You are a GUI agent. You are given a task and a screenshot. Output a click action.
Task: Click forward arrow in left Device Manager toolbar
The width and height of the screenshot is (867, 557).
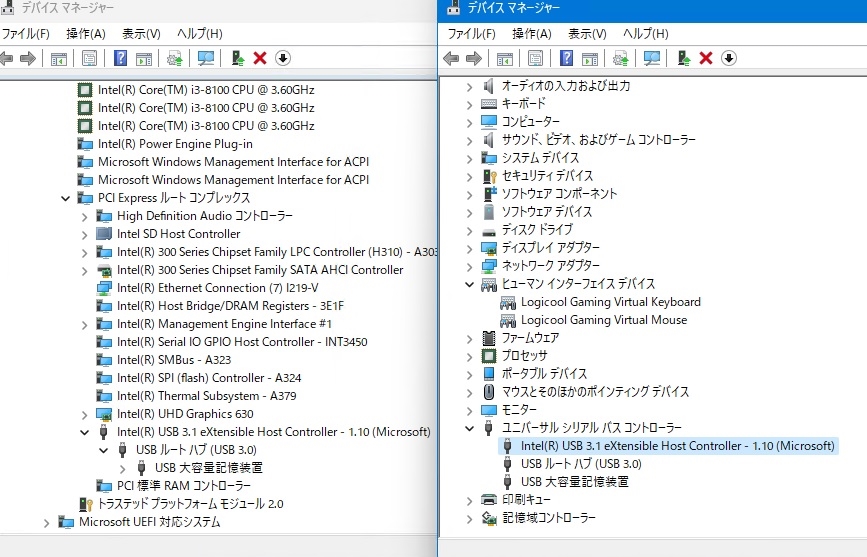click(28, 58)
